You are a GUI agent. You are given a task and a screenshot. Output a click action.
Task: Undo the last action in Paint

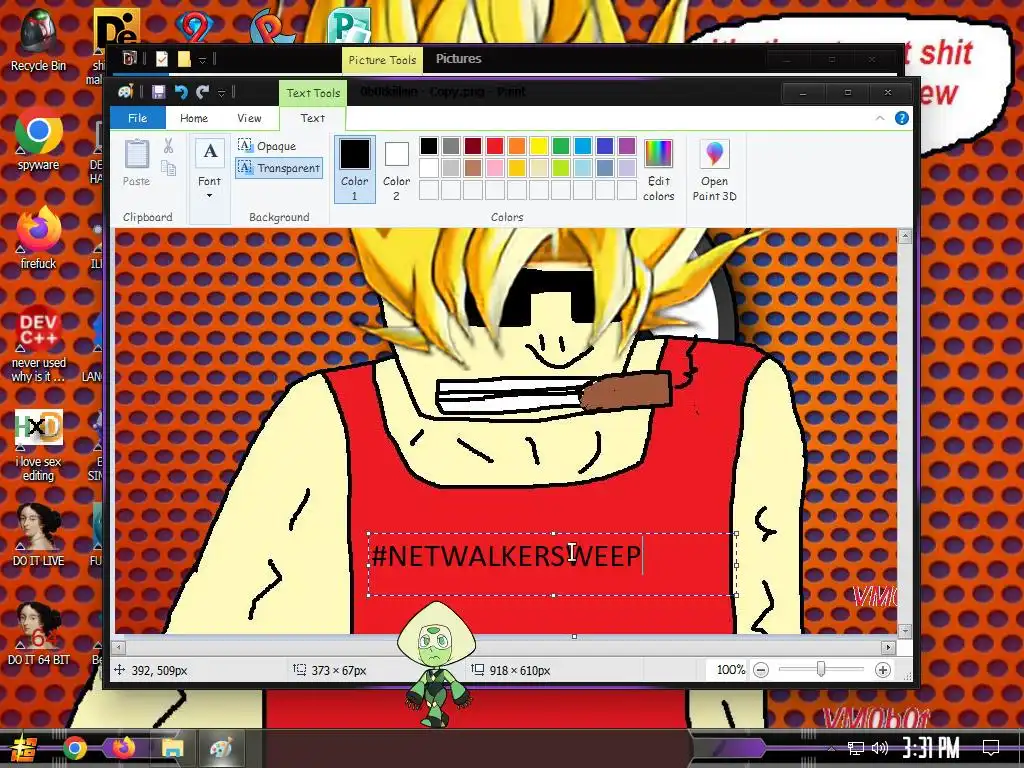coord(181,92)
